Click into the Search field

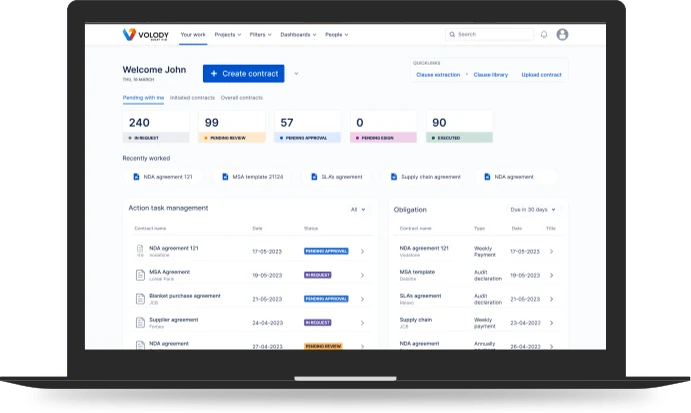[489, 34]
